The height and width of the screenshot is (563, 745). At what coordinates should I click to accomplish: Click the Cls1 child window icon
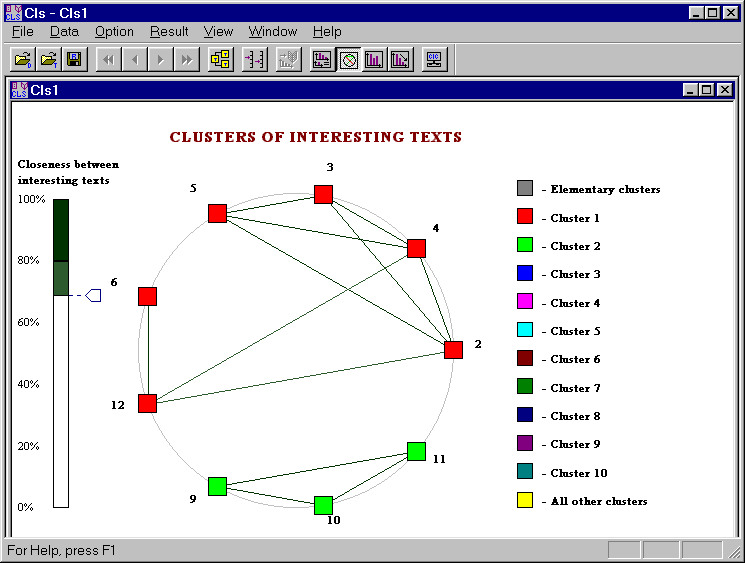click(x=19, y=90)
